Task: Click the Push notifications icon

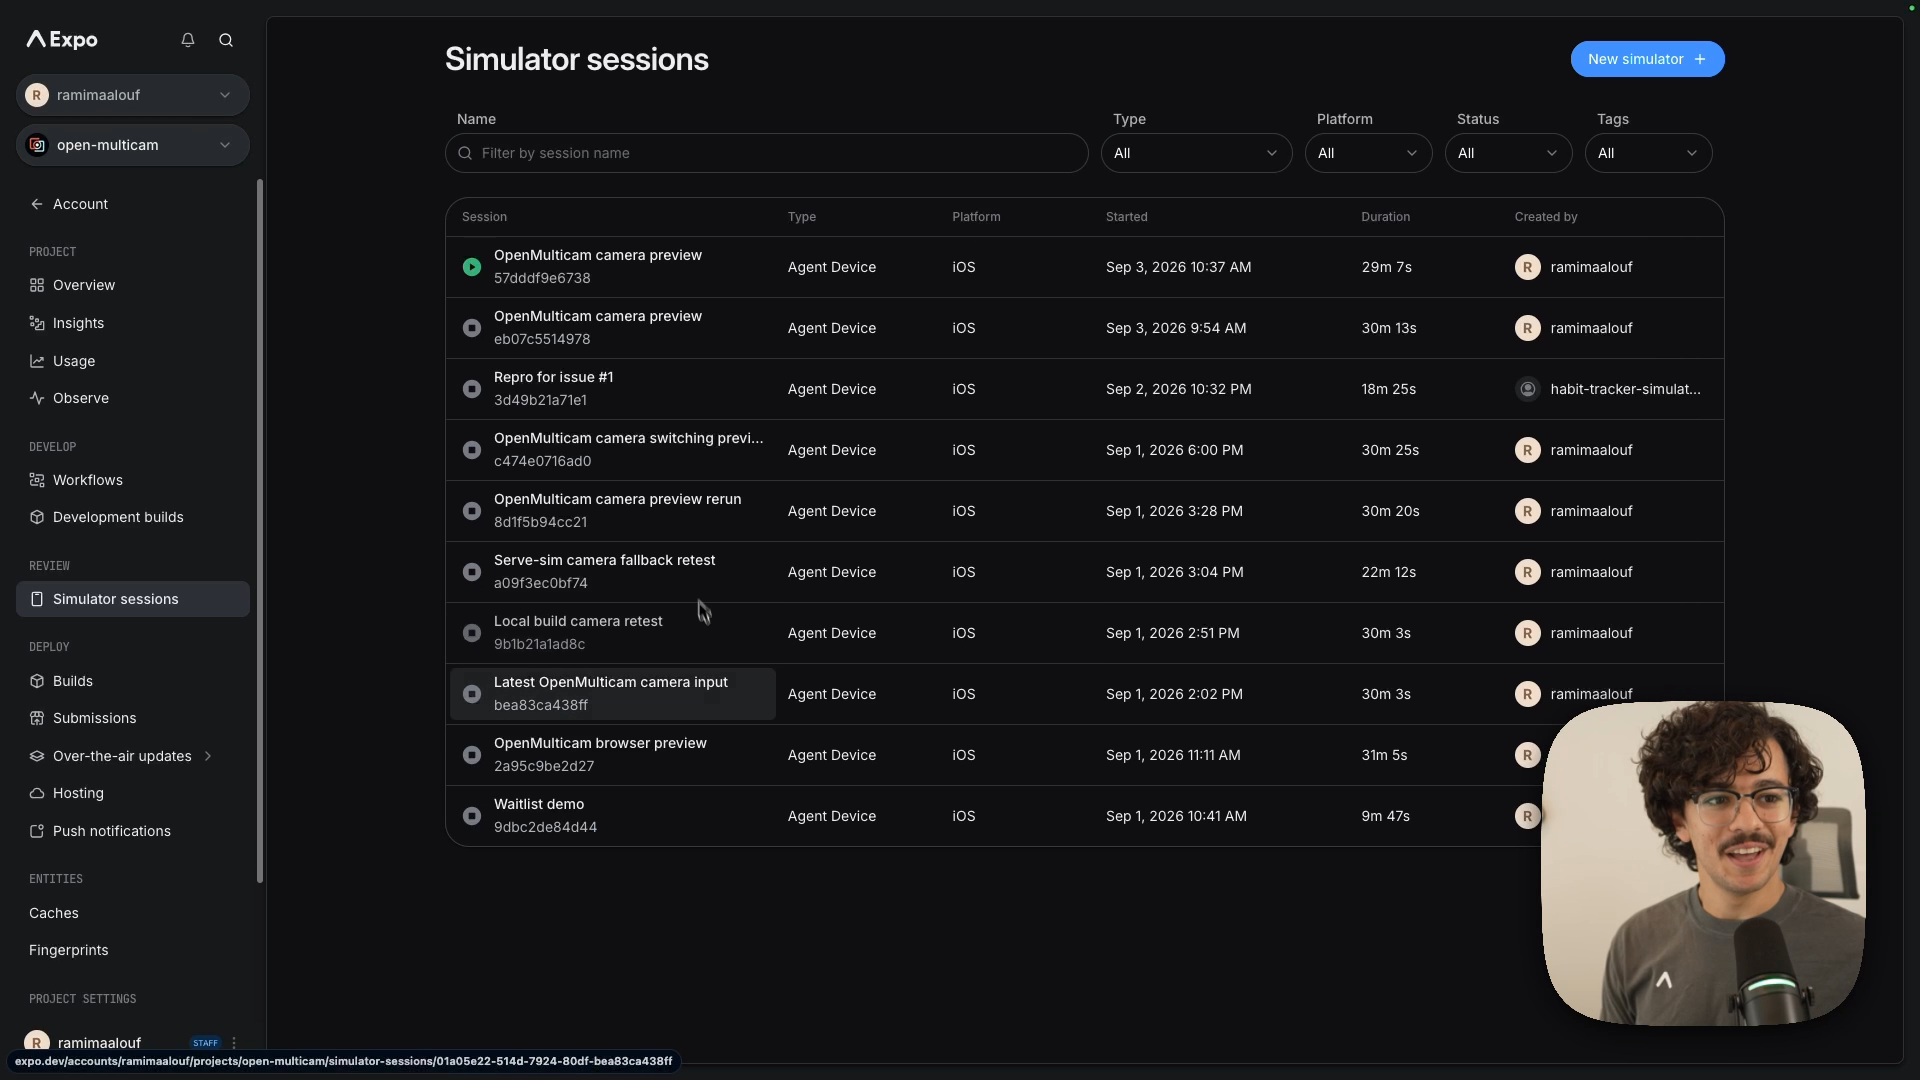Action: pos(37,831)
